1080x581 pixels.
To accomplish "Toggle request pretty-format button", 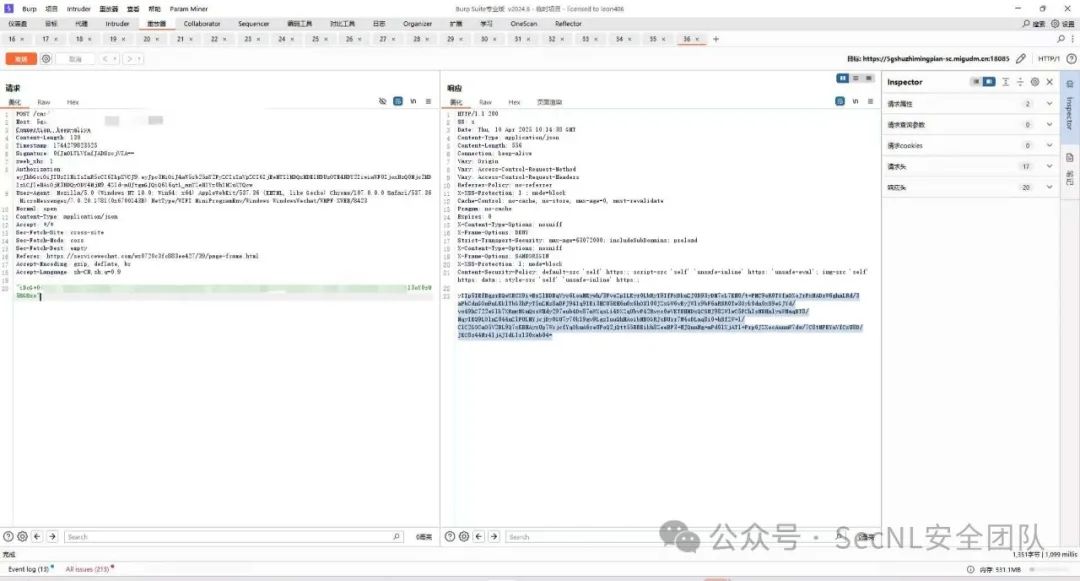I will coord(398,101).
